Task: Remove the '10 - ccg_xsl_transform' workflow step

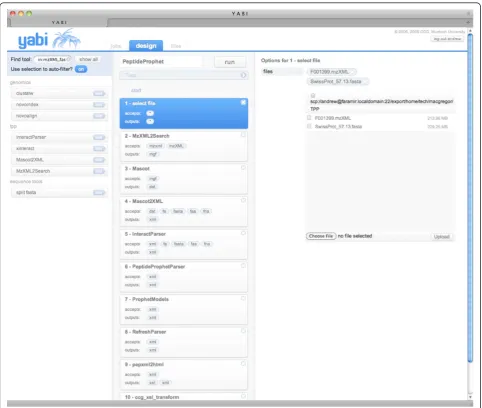Action: (243, 396)
